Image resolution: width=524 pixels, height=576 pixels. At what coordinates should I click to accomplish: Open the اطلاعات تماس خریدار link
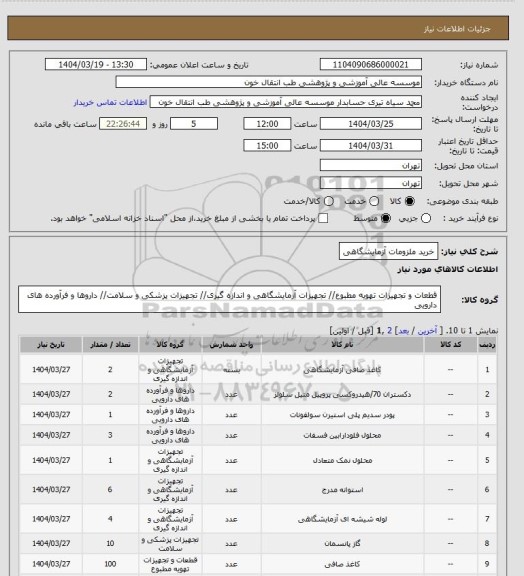pyautogui.click(x=111, y=102)
